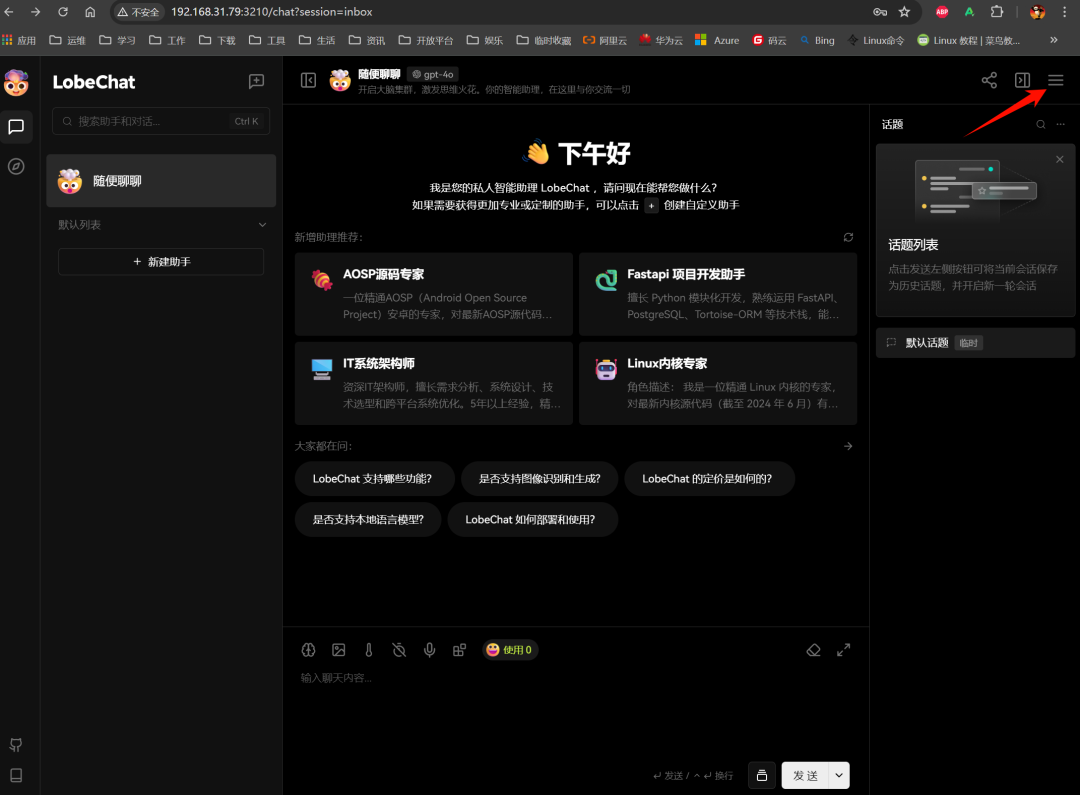Image resolution: width=1080 pixels, height=795 pixels.
Task: Open the model selection brain icon
Action: (309, 650)
